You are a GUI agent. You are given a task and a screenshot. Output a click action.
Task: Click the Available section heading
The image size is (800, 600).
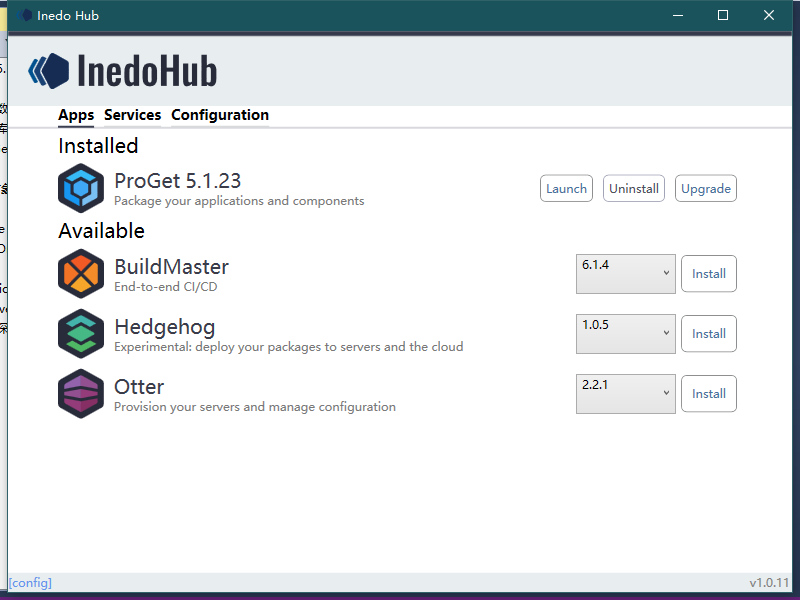102,231
